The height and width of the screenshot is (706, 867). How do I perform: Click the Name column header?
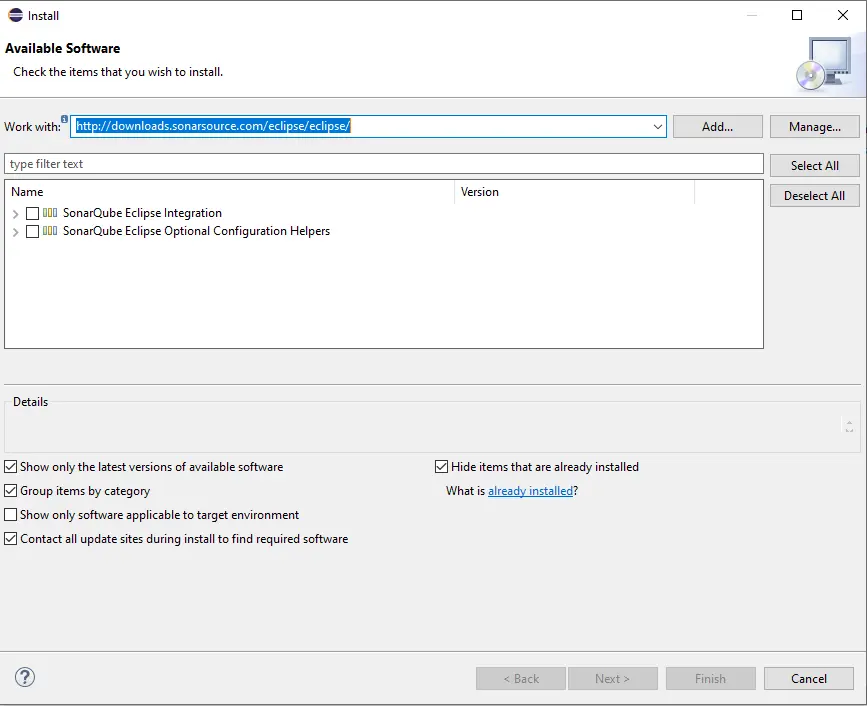coord(229,192)
